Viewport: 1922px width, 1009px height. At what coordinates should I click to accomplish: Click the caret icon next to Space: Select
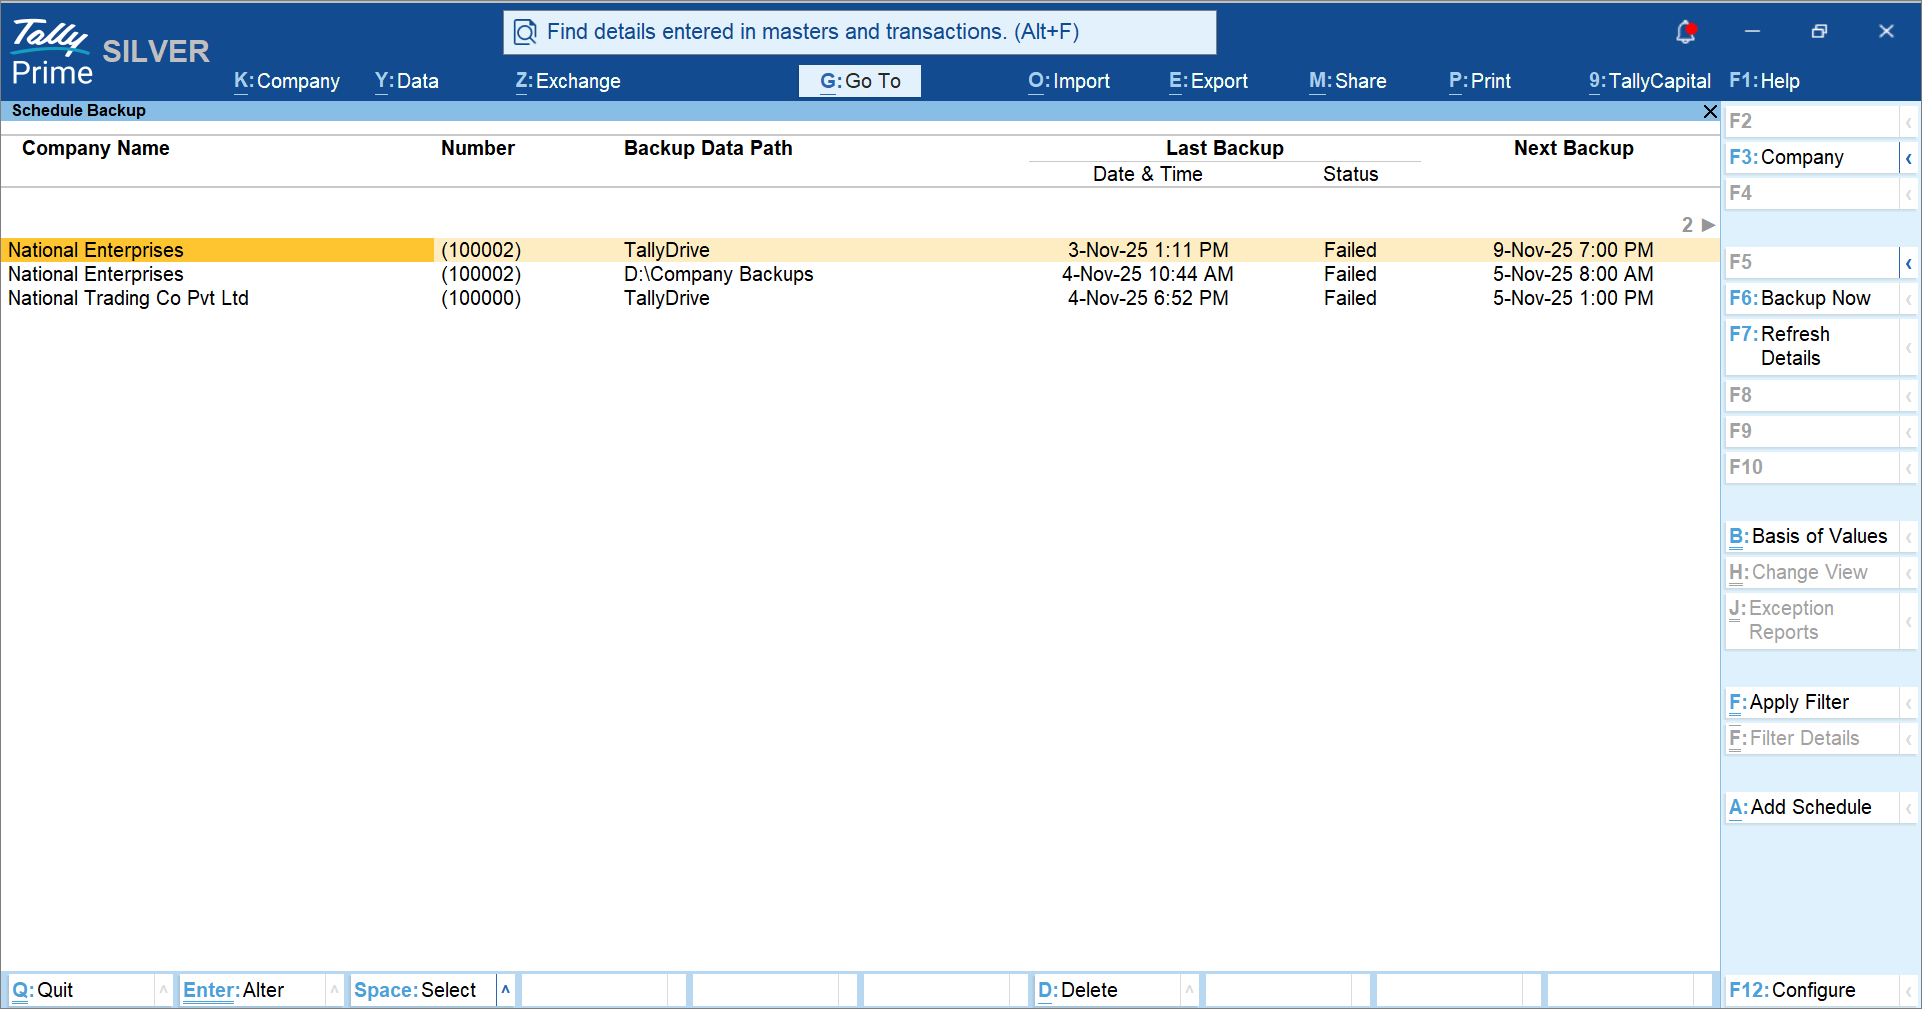click(505, 990)
